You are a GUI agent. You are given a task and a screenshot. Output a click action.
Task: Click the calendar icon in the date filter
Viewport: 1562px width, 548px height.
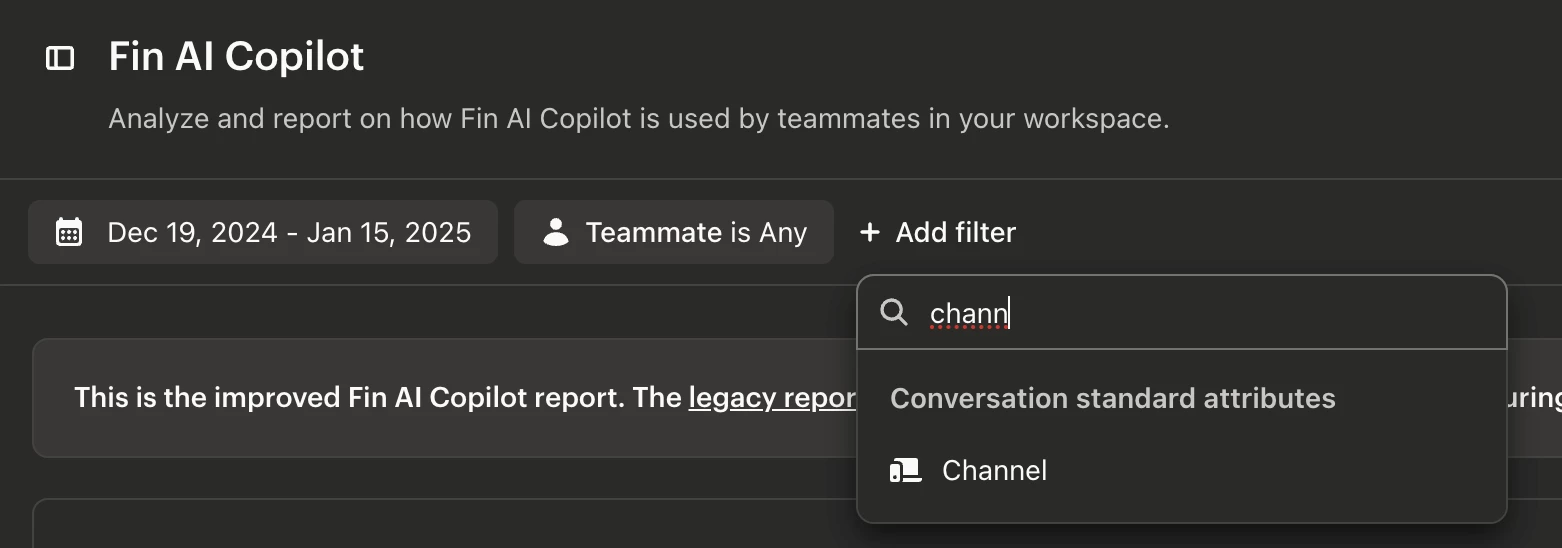pyautogui.click(x=69, y=232)
